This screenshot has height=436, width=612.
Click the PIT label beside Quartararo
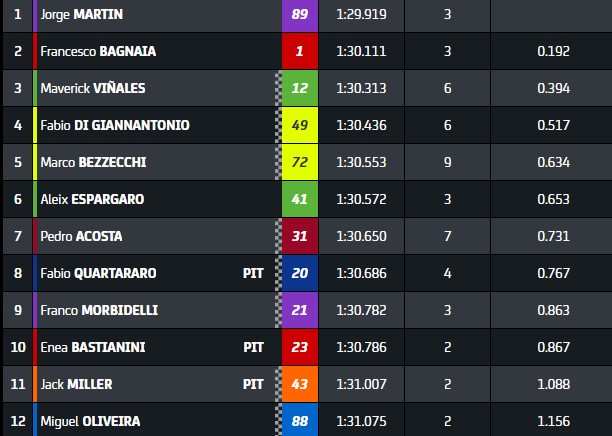point(253,273)
